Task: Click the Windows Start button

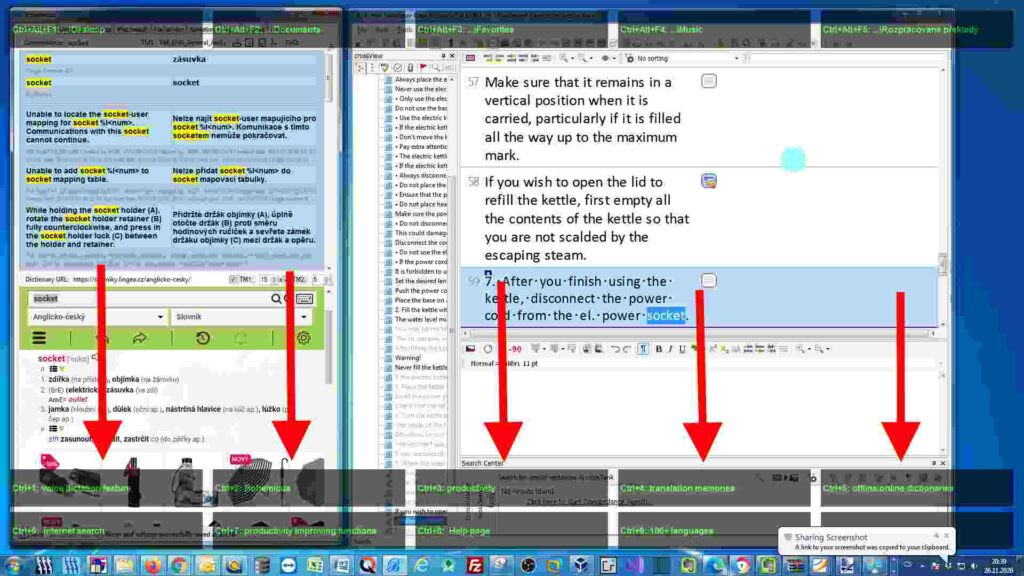Action: pyautogui.click(x=13, y=565)
